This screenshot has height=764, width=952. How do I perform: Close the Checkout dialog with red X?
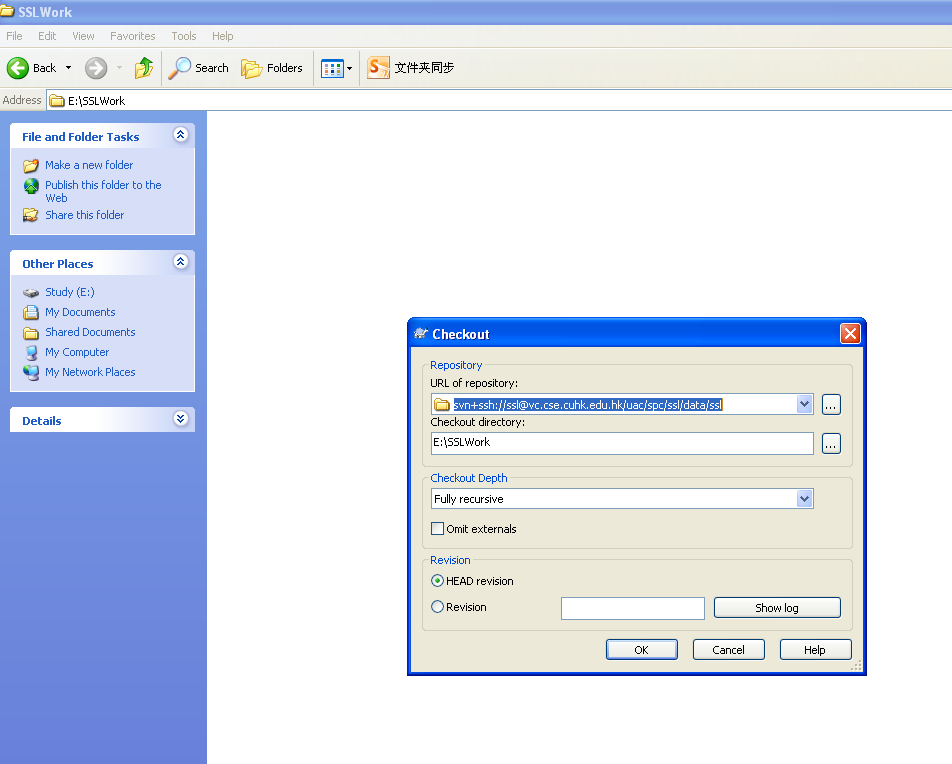(850, 333)
